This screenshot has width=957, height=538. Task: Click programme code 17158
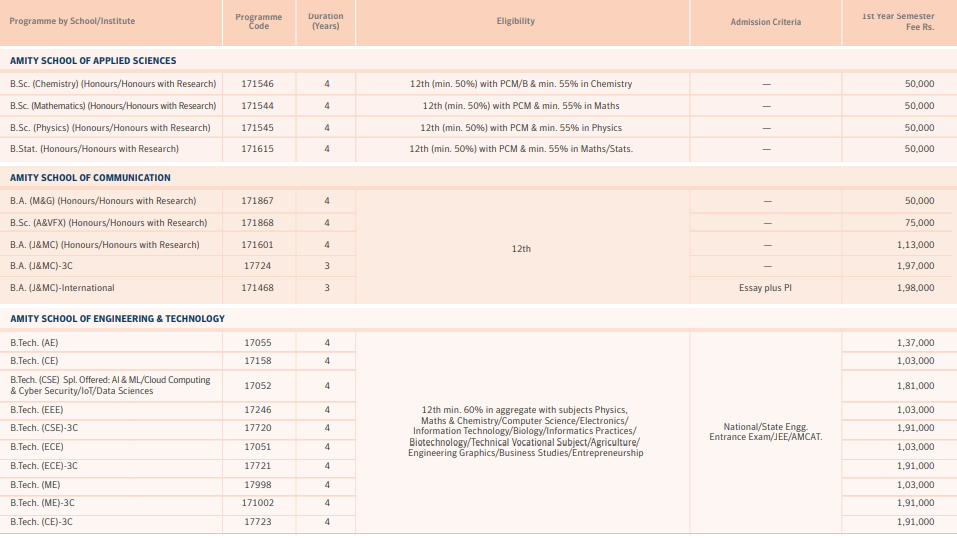(258, 361)
